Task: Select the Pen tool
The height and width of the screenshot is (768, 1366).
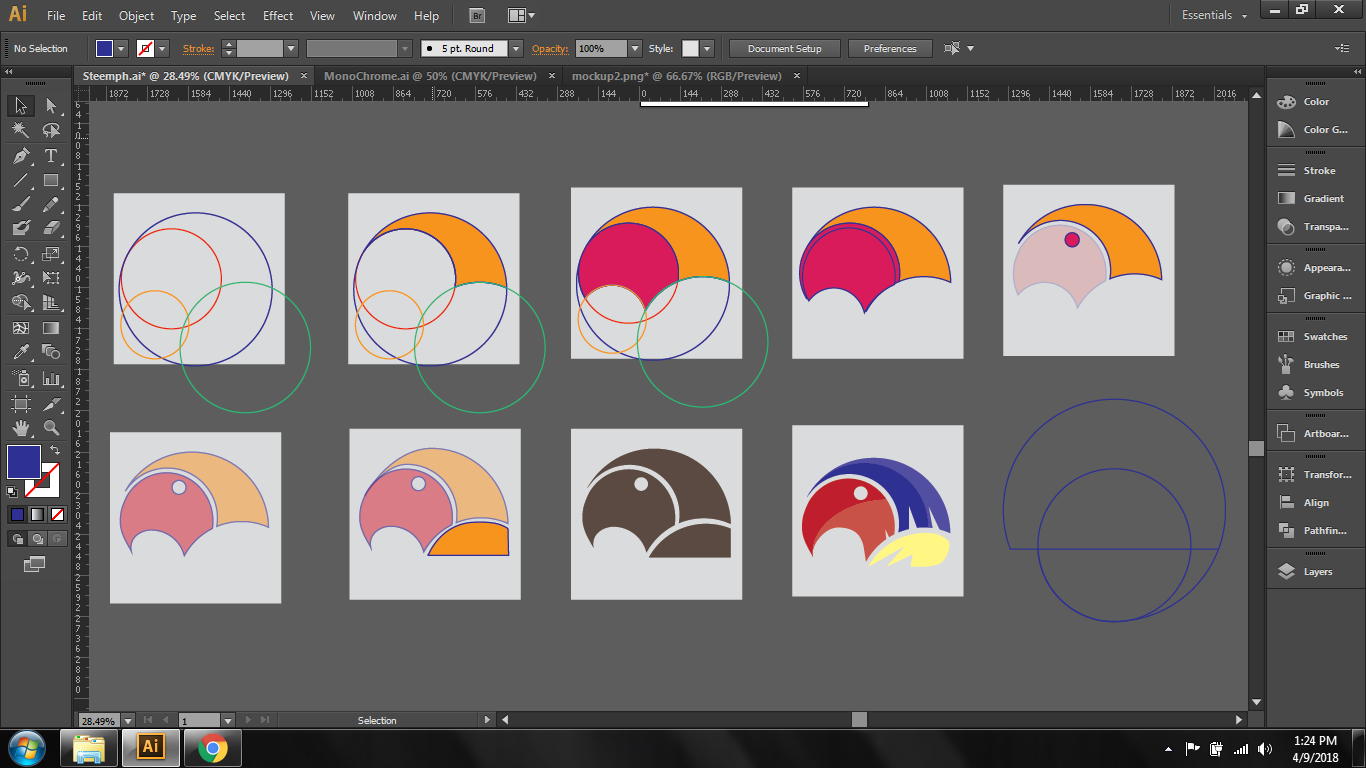Action: coord(20,156)
